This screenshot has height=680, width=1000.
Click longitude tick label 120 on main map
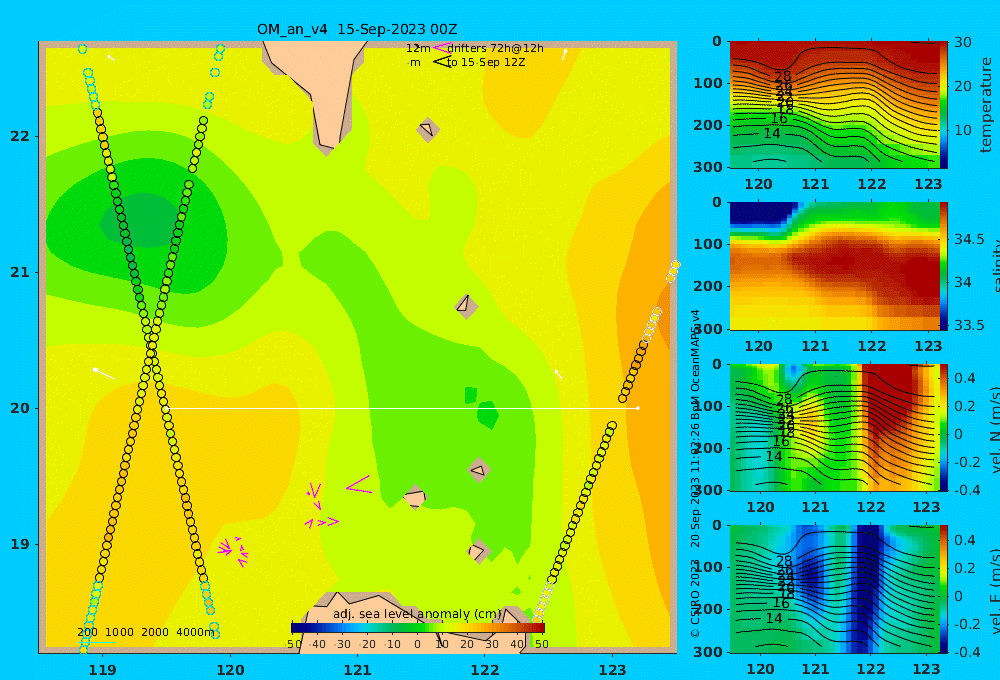point(230,670)
